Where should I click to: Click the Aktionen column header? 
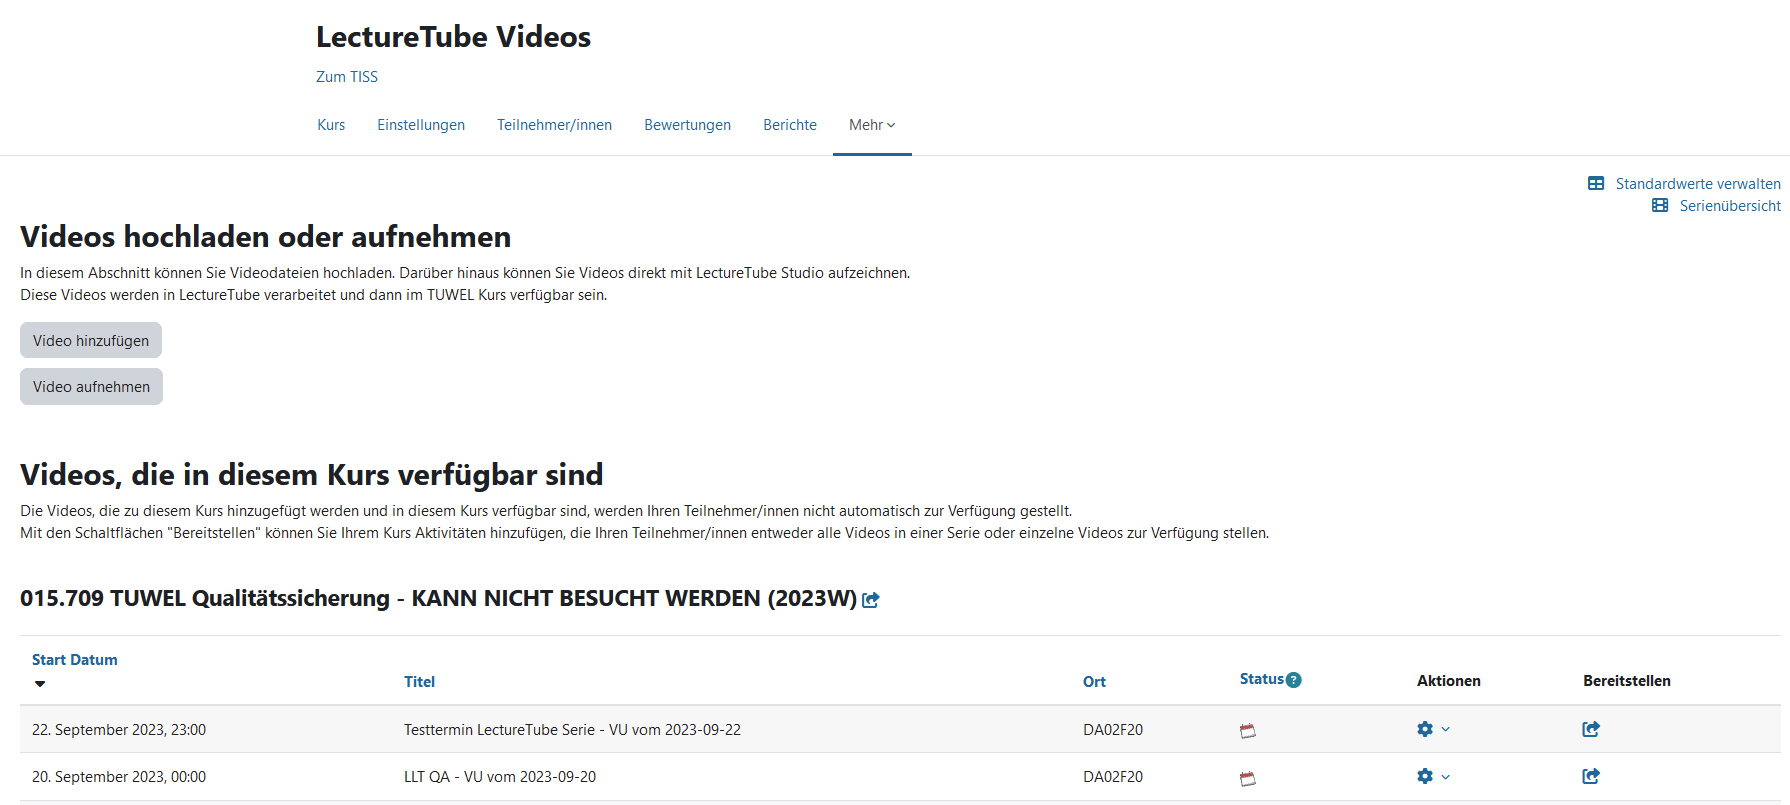point(1448,681)
